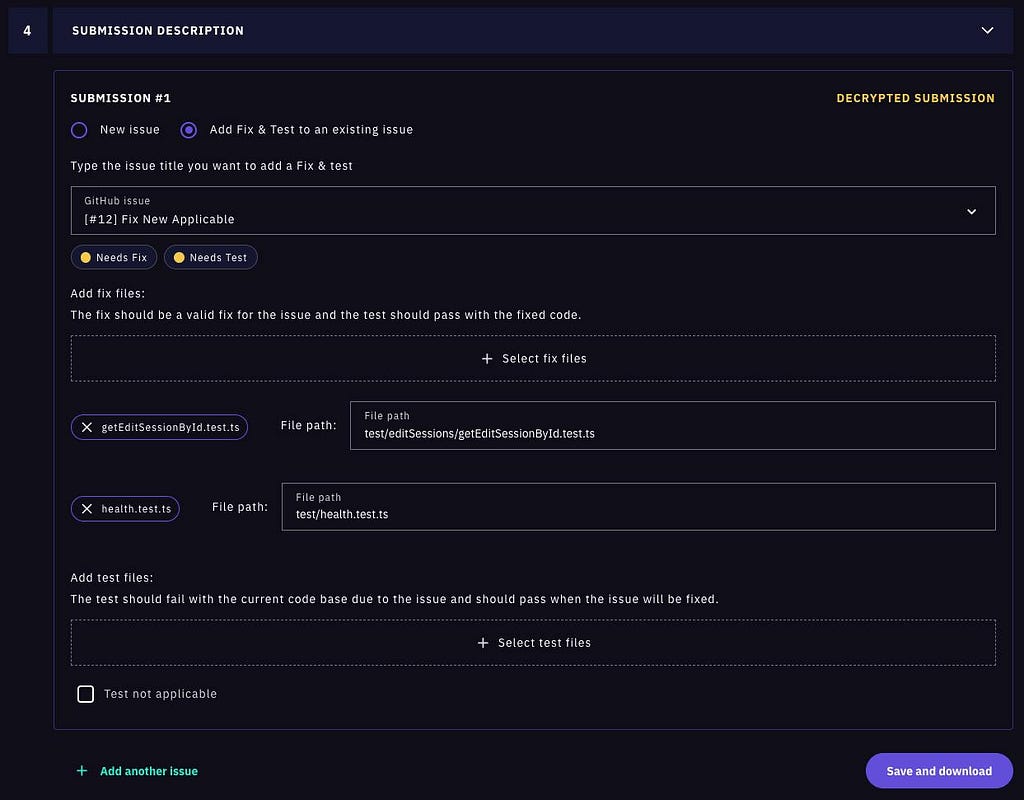1024x800 pixels.
Task: Click step number 4 badge
Action: pos(27,31)
